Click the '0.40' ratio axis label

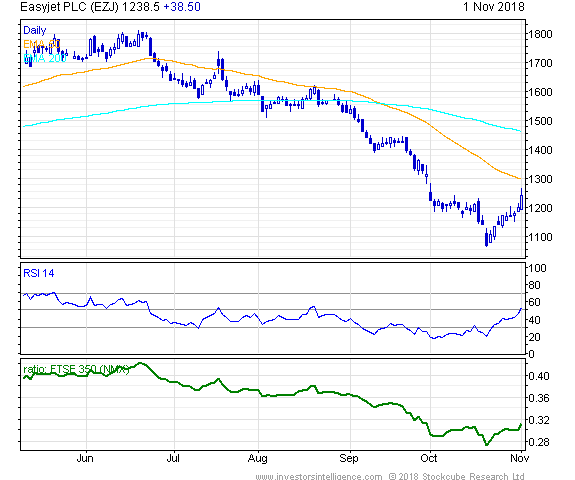click(539, 376)
